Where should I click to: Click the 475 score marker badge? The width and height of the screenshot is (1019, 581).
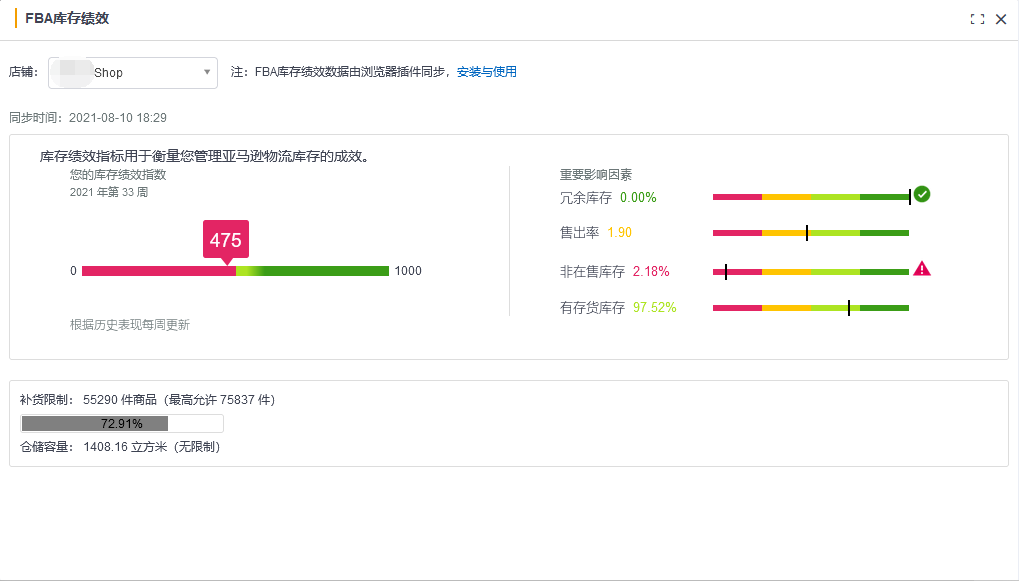[x=225, y=240]
